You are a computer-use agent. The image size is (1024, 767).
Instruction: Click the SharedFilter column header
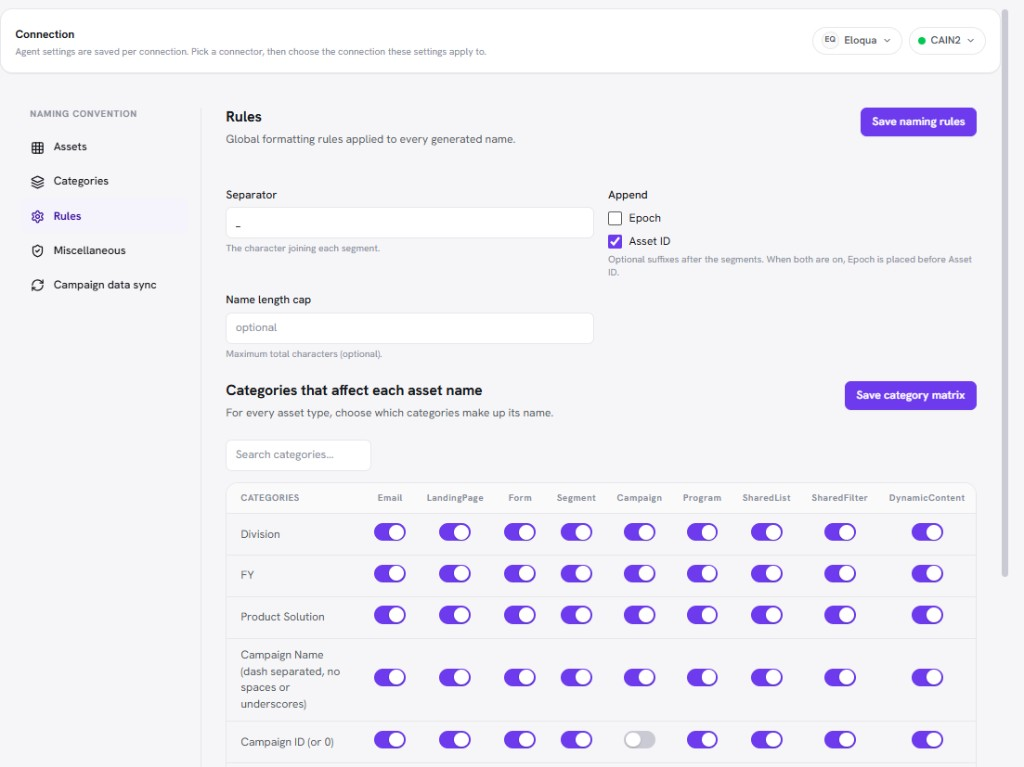(x=840, y=498)
